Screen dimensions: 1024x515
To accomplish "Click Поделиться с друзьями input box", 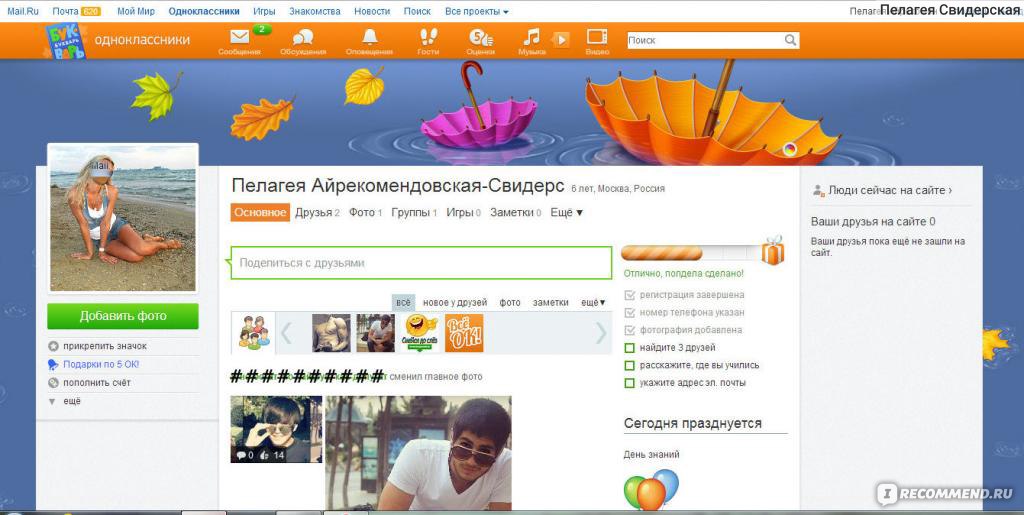I will tap(421, 263).
